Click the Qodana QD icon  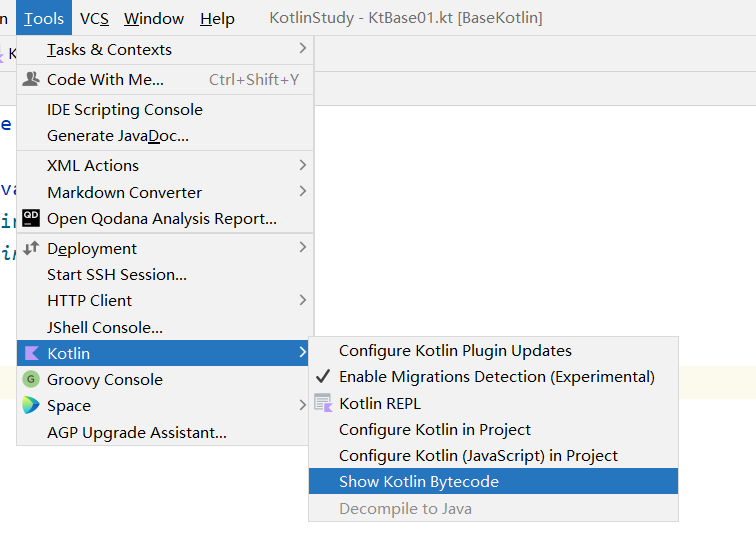point(31,218)
